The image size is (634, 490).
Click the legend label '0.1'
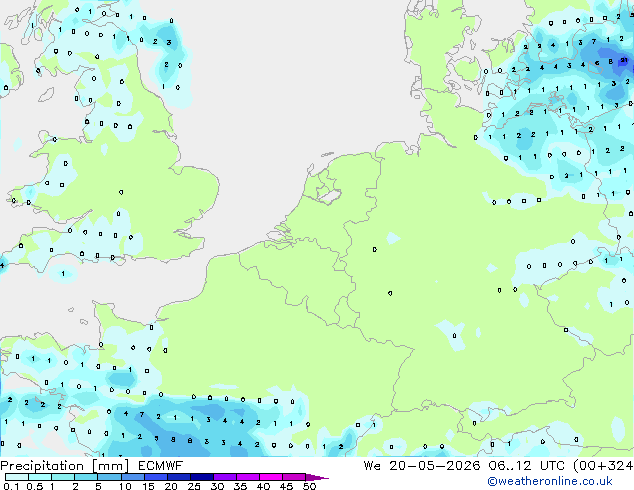pos(11,486)
